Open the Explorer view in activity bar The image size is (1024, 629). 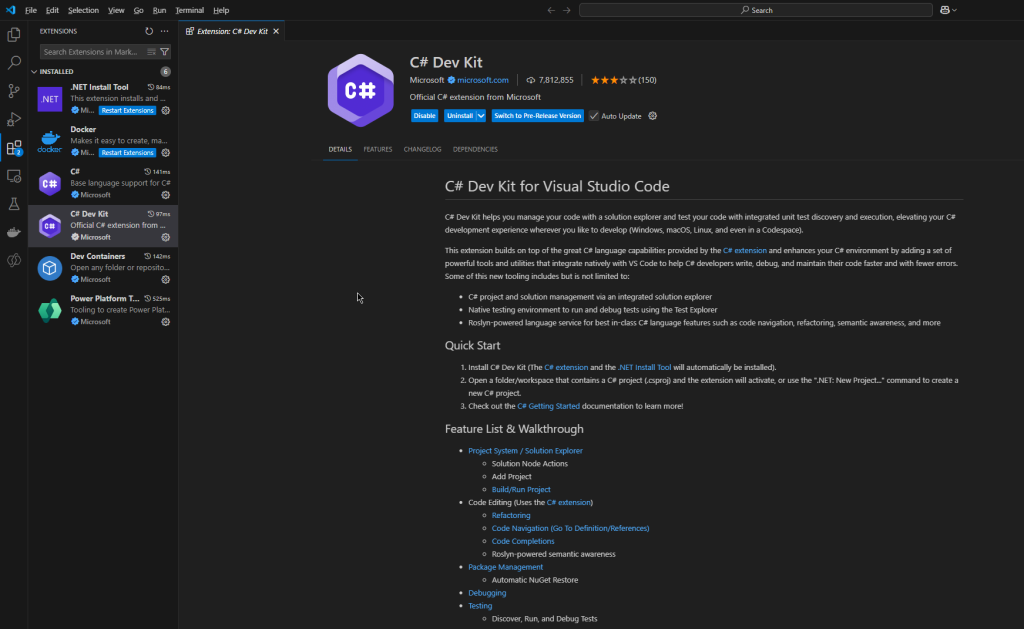pos(14,35)
